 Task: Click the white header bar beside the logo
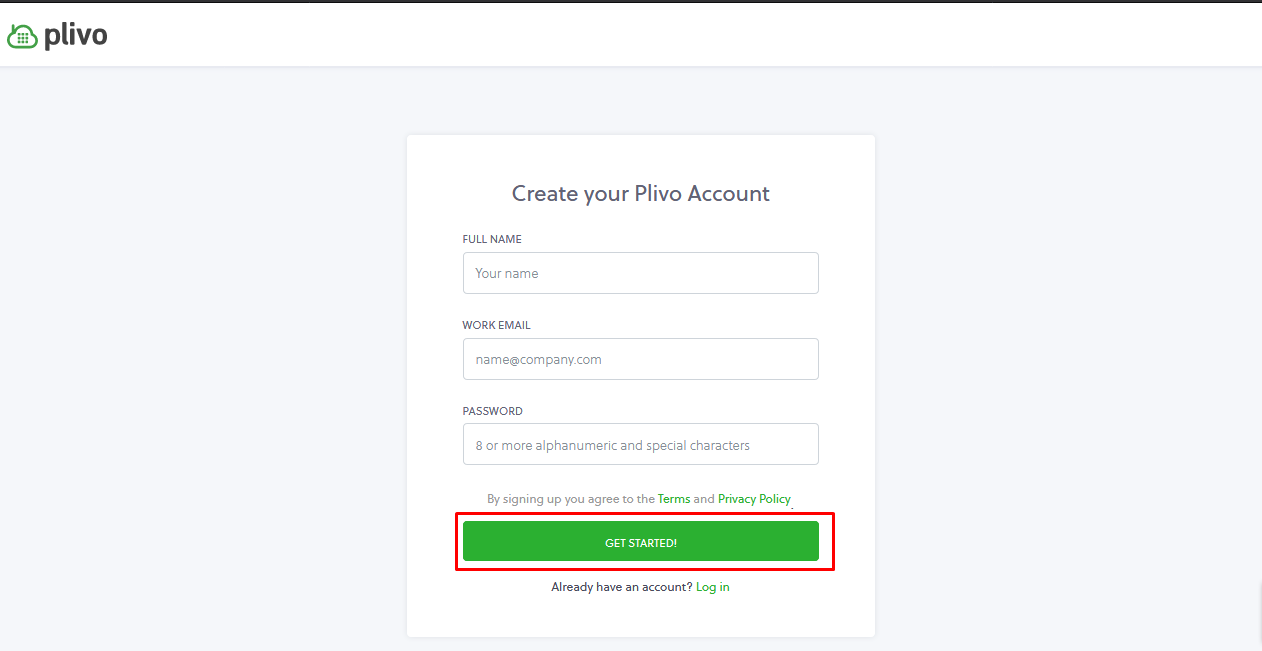[x=680, y=36]
